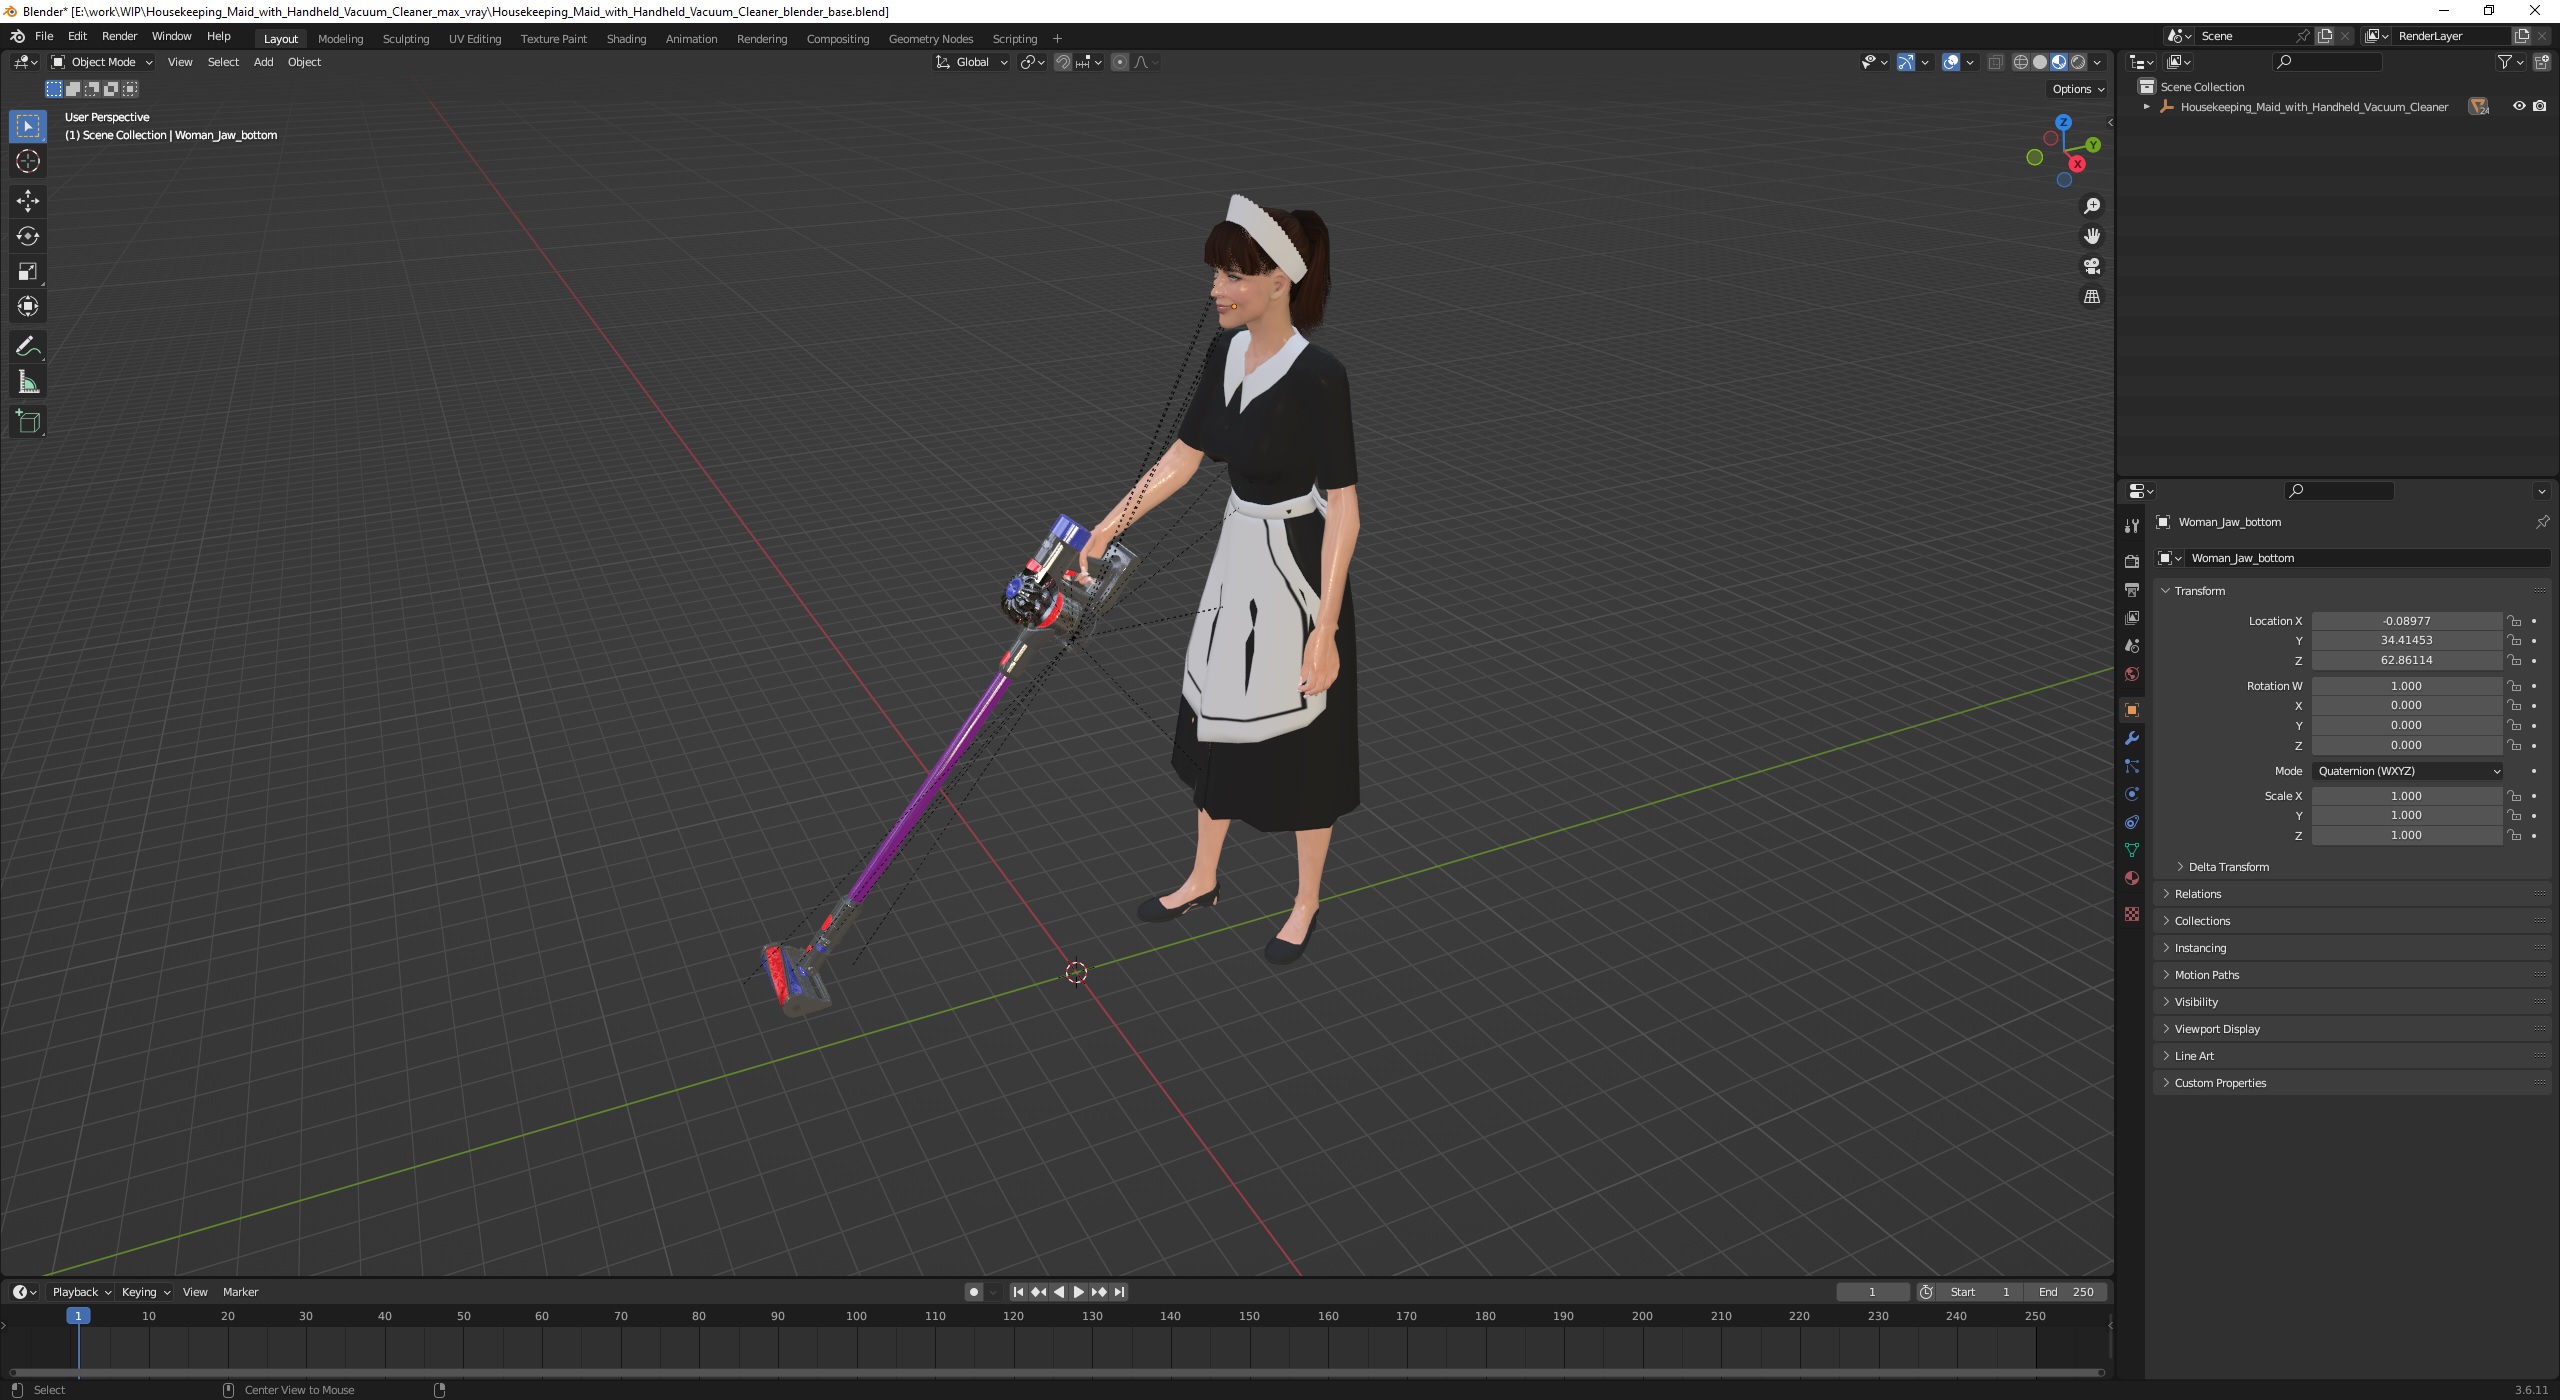Open the Object Constraints properties tab

click(2132, 822)
